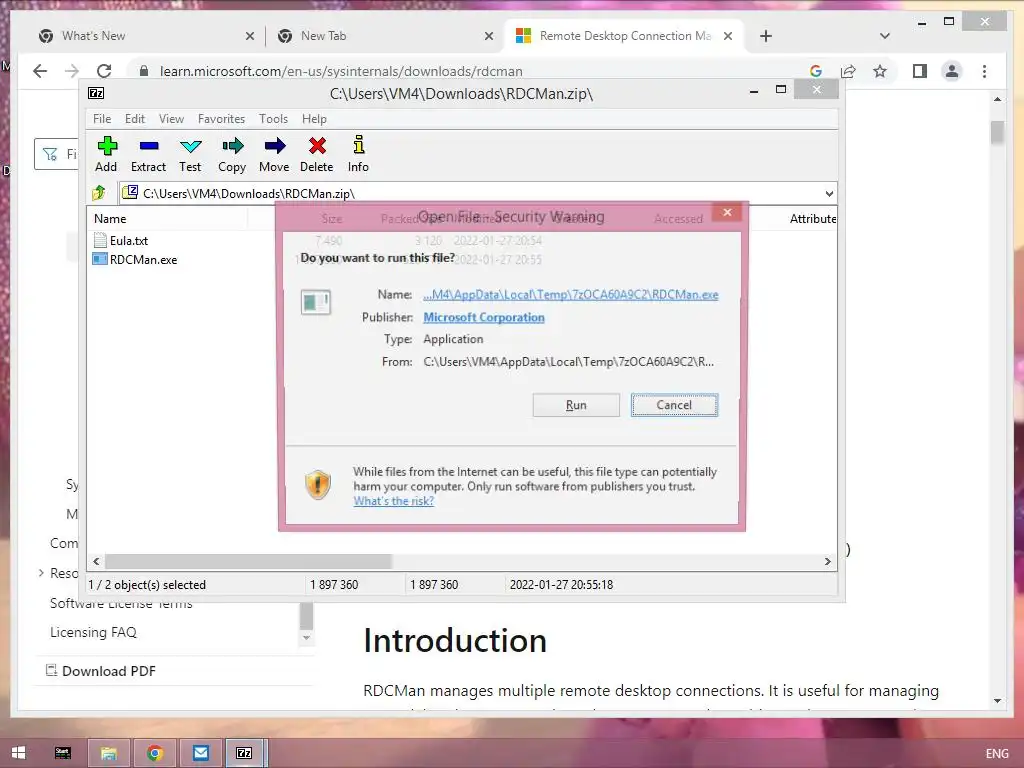Click the up-folder icon beside address bar
Viewport: 1024px width, 768px height.
pyautogui.click(x=99, y=193)
